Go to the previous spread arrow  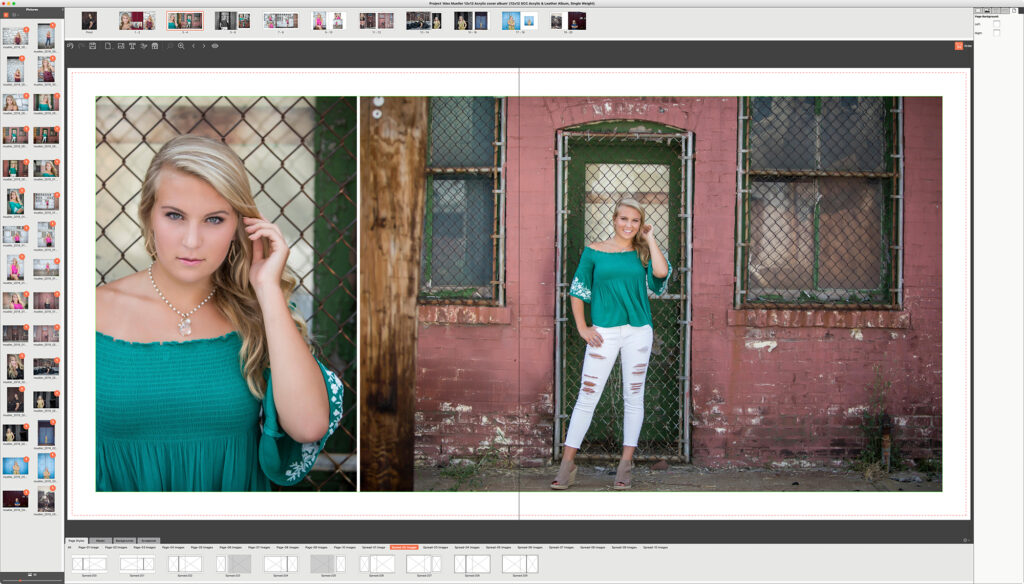193,46
